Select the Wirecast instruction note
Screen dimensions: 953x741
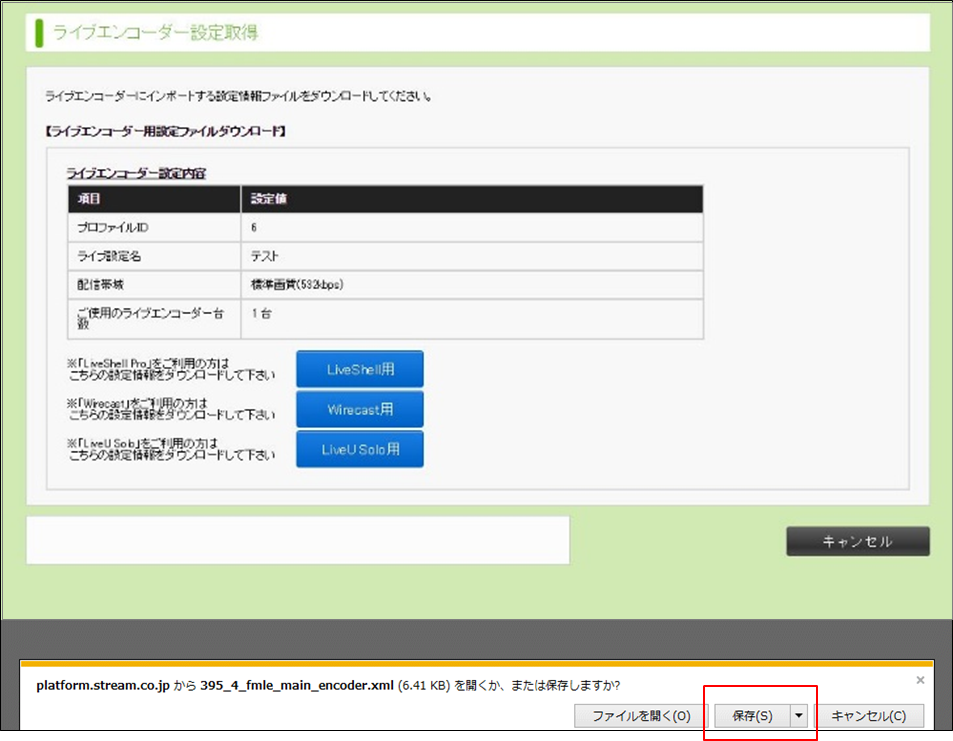click(x=171, y=409)
